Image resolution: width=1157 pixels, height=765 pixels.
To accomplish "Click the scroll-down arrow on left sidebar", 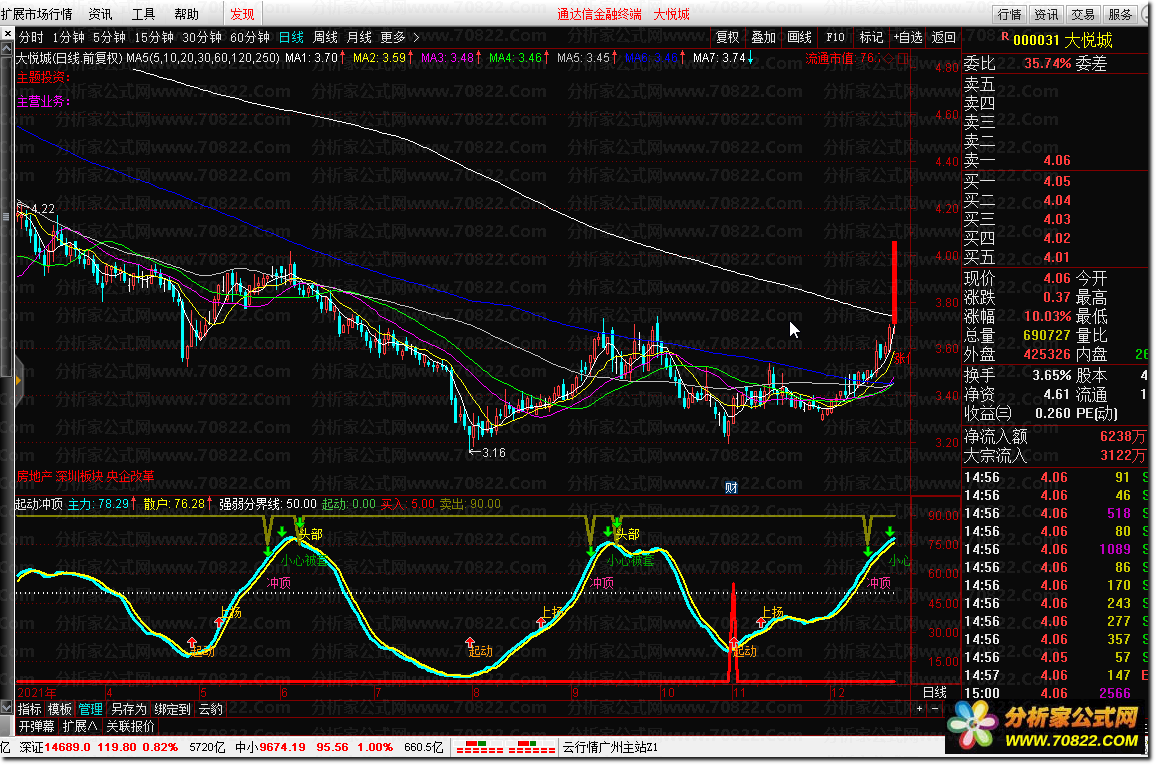I will tap(7, 708).
